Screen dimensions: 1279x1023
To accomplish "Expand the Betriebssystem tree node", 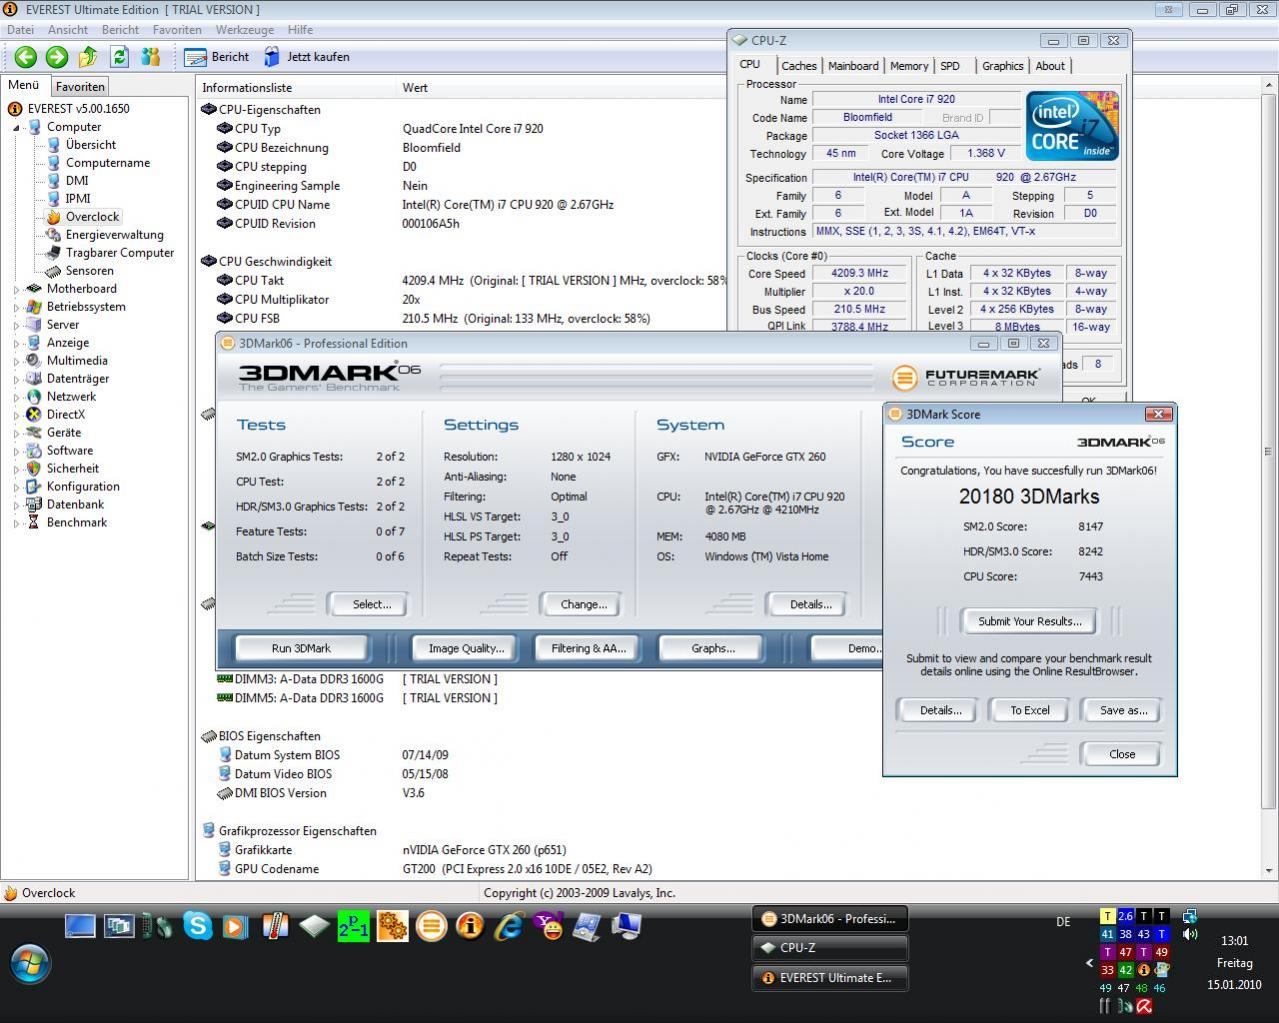I will 16,307.
